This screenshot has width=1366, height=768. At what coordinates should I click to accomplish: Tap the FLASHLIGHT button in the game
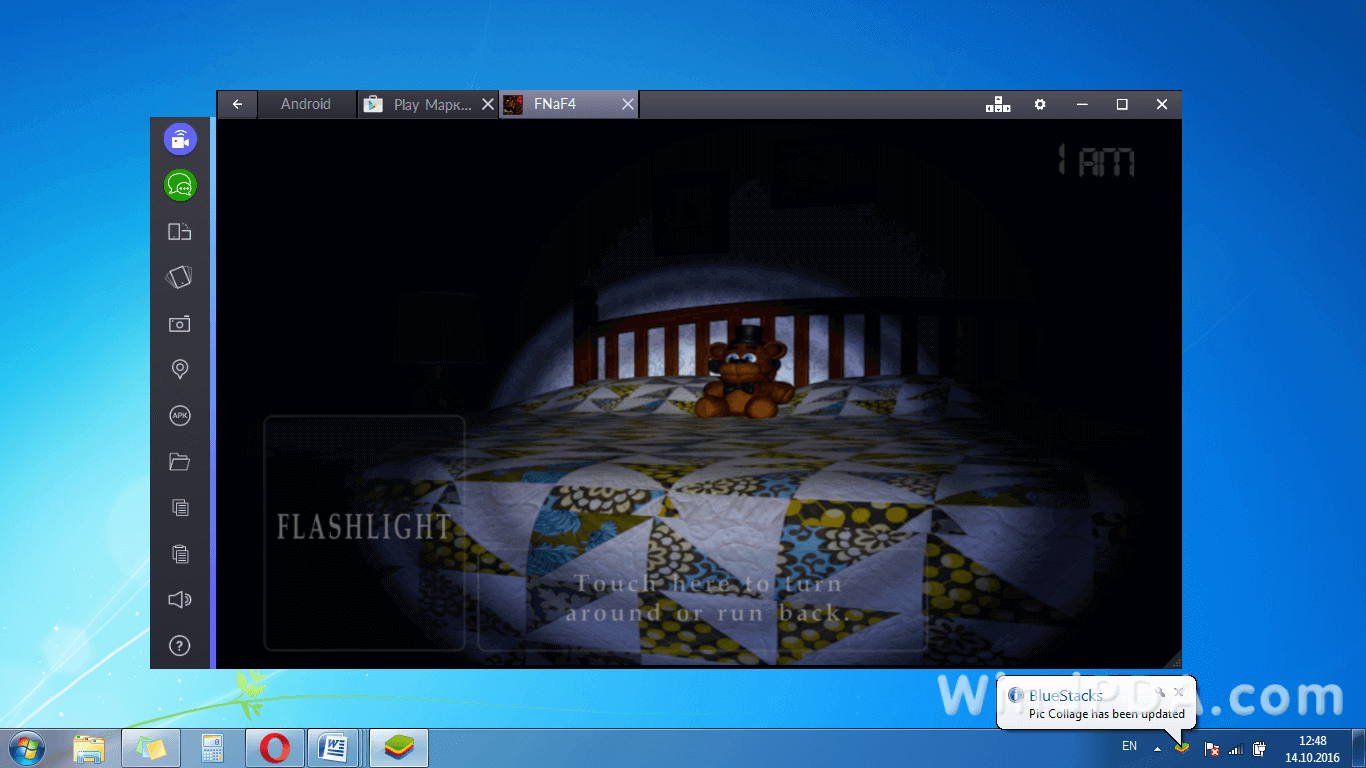[364, 533]
